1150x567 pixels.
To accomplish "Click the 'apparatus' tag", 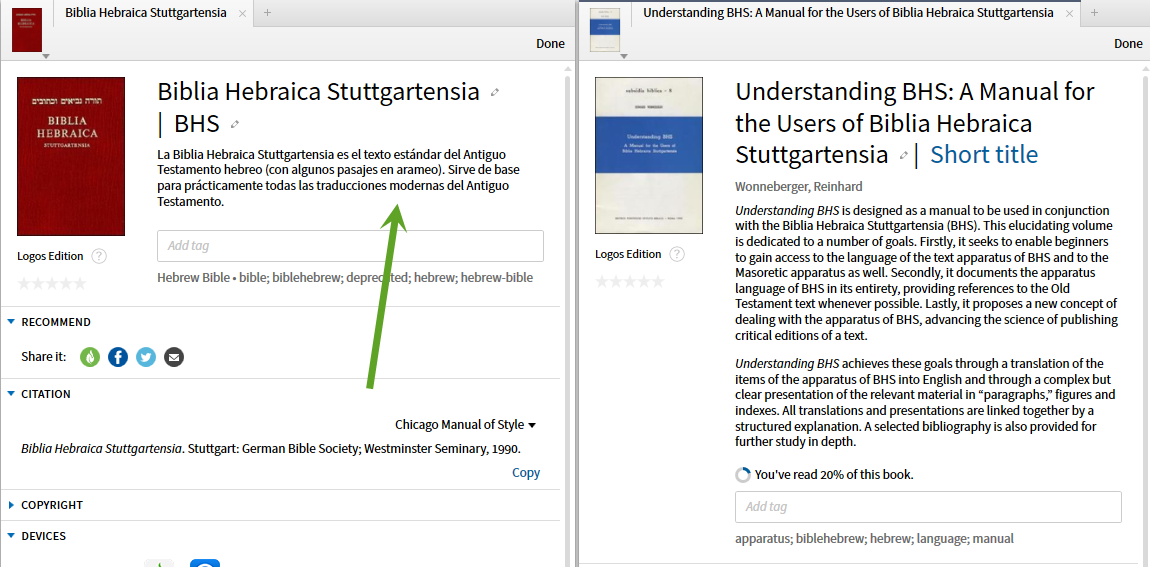I will click(762, 538).
